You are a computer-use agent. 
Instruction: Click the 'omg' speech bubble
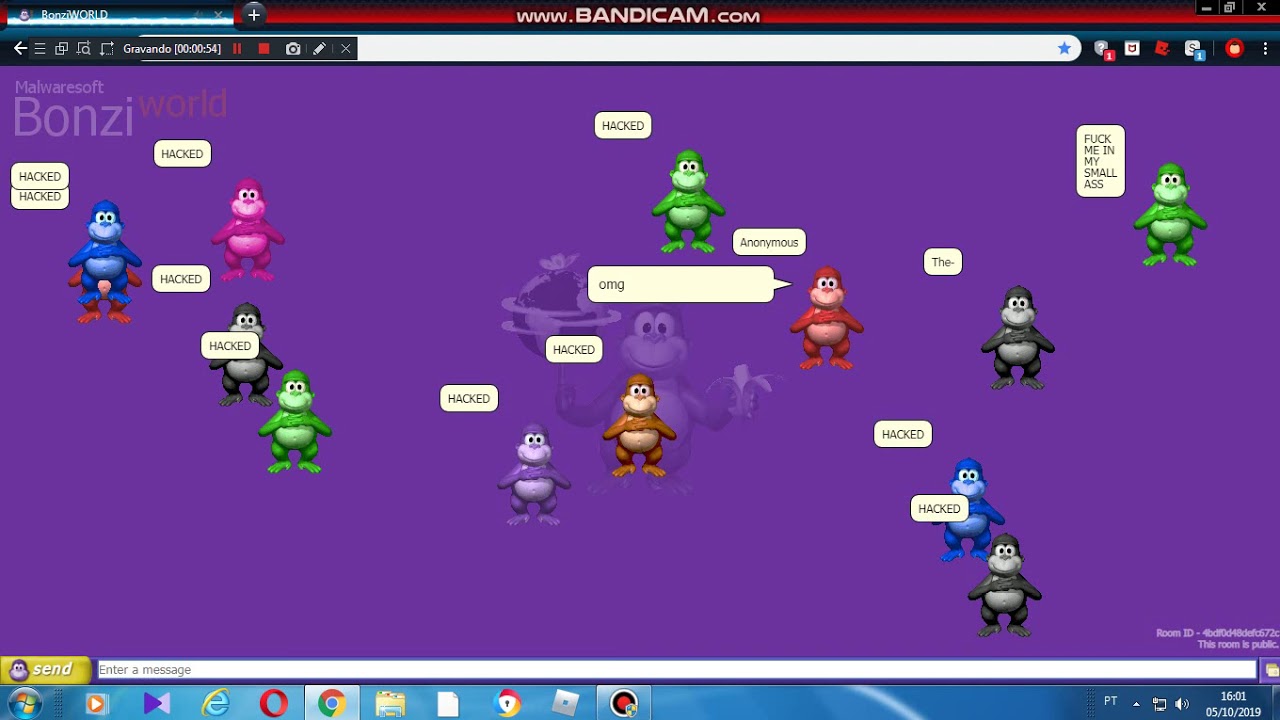681,284
